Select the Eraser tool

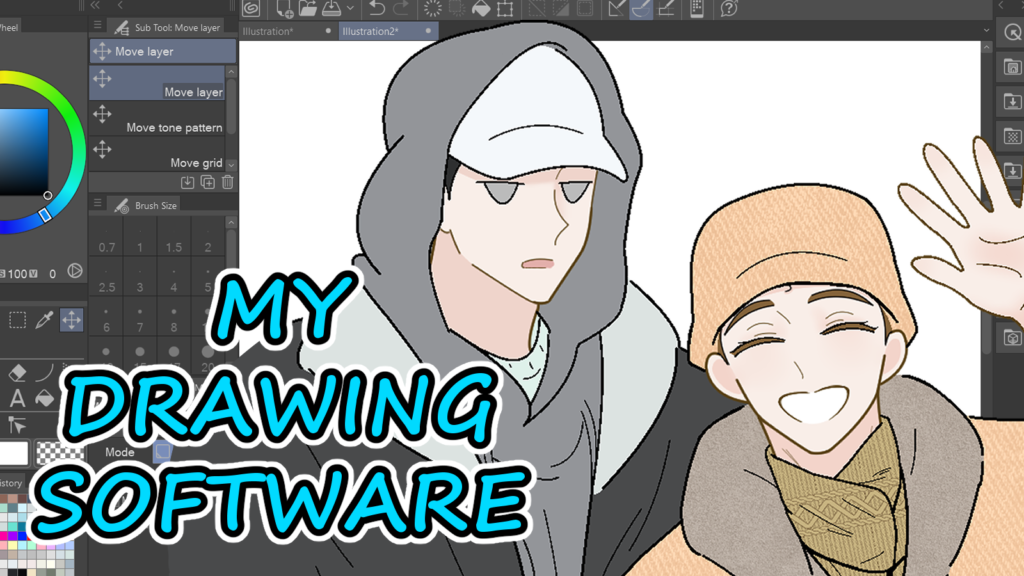(17, 373)
